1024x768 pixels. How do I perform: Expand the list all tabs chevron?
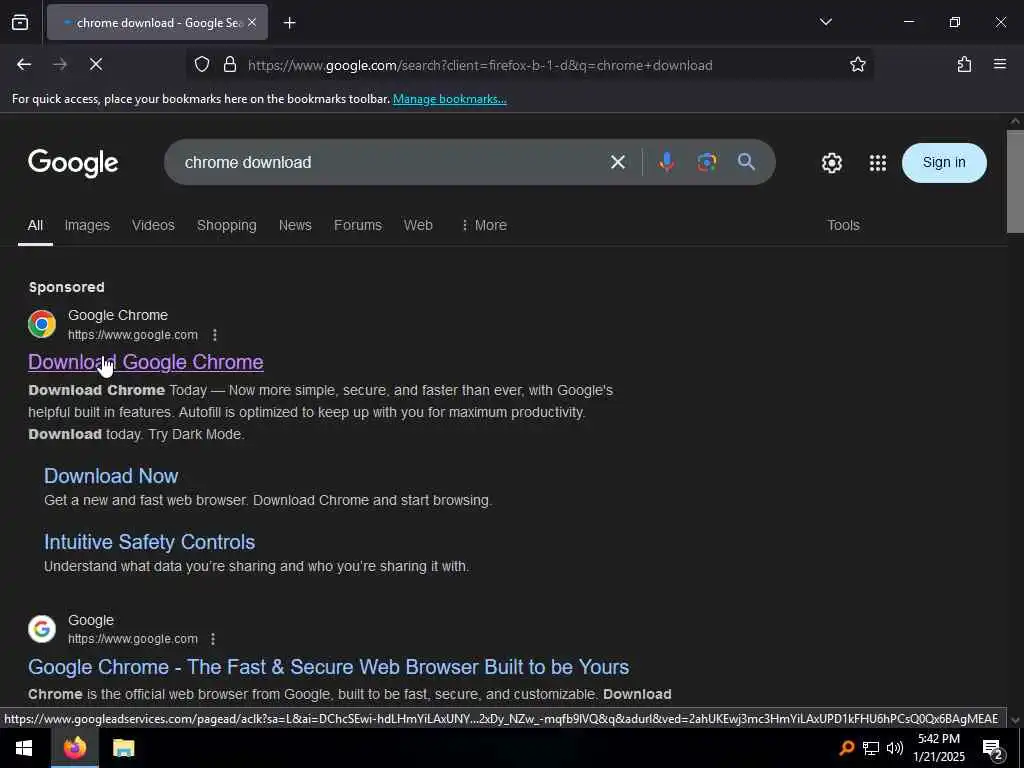825,22
